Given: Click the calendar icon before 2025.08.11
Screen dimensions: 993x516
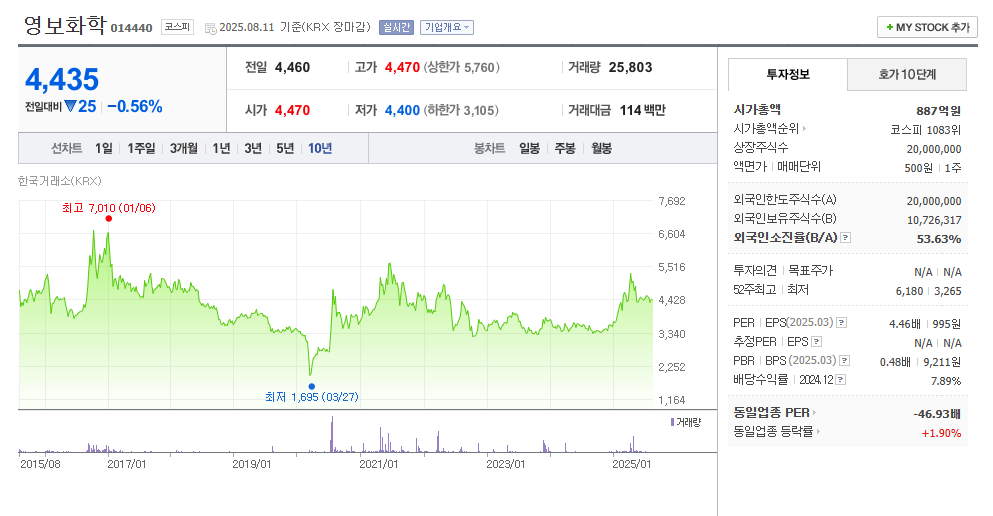Looking at the screenshot, I should [210, 28].
